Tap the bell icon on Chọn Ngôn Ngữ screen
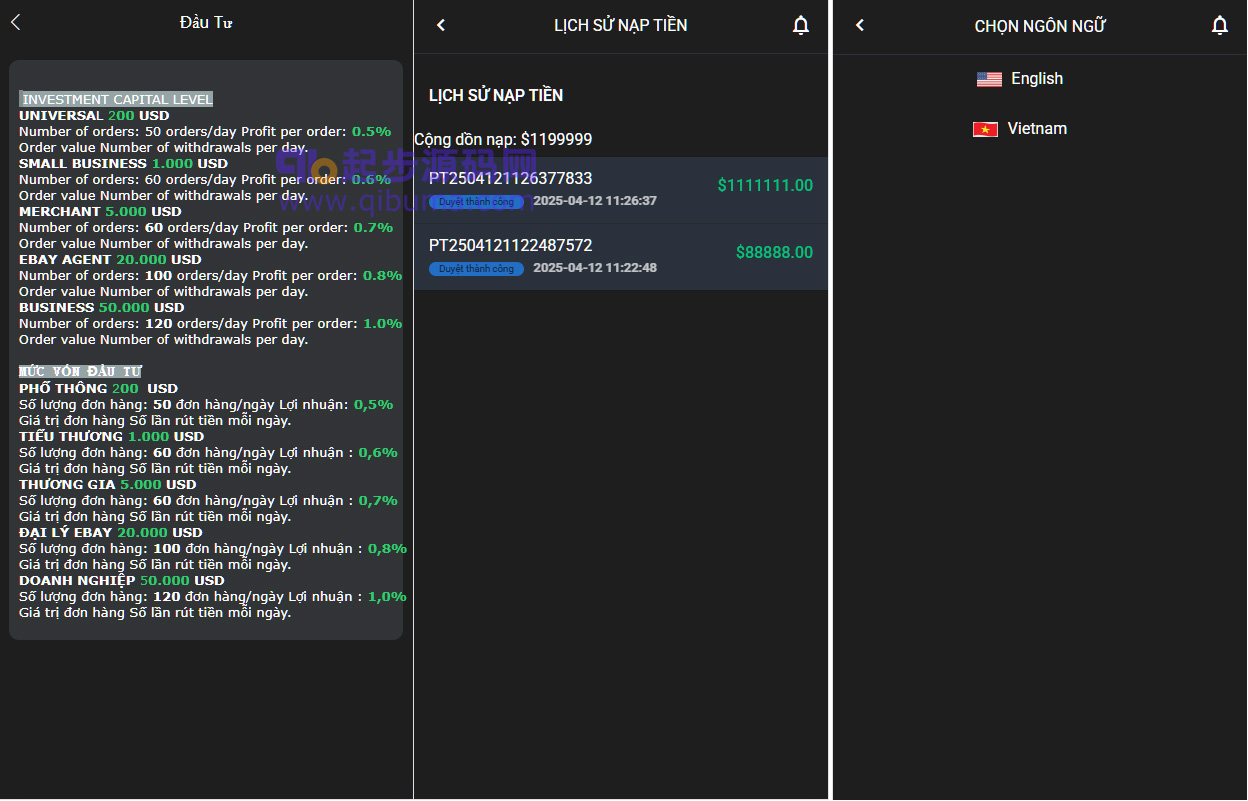The width and height of the screenshot is (1248, 801). [x=1219, y=25]
